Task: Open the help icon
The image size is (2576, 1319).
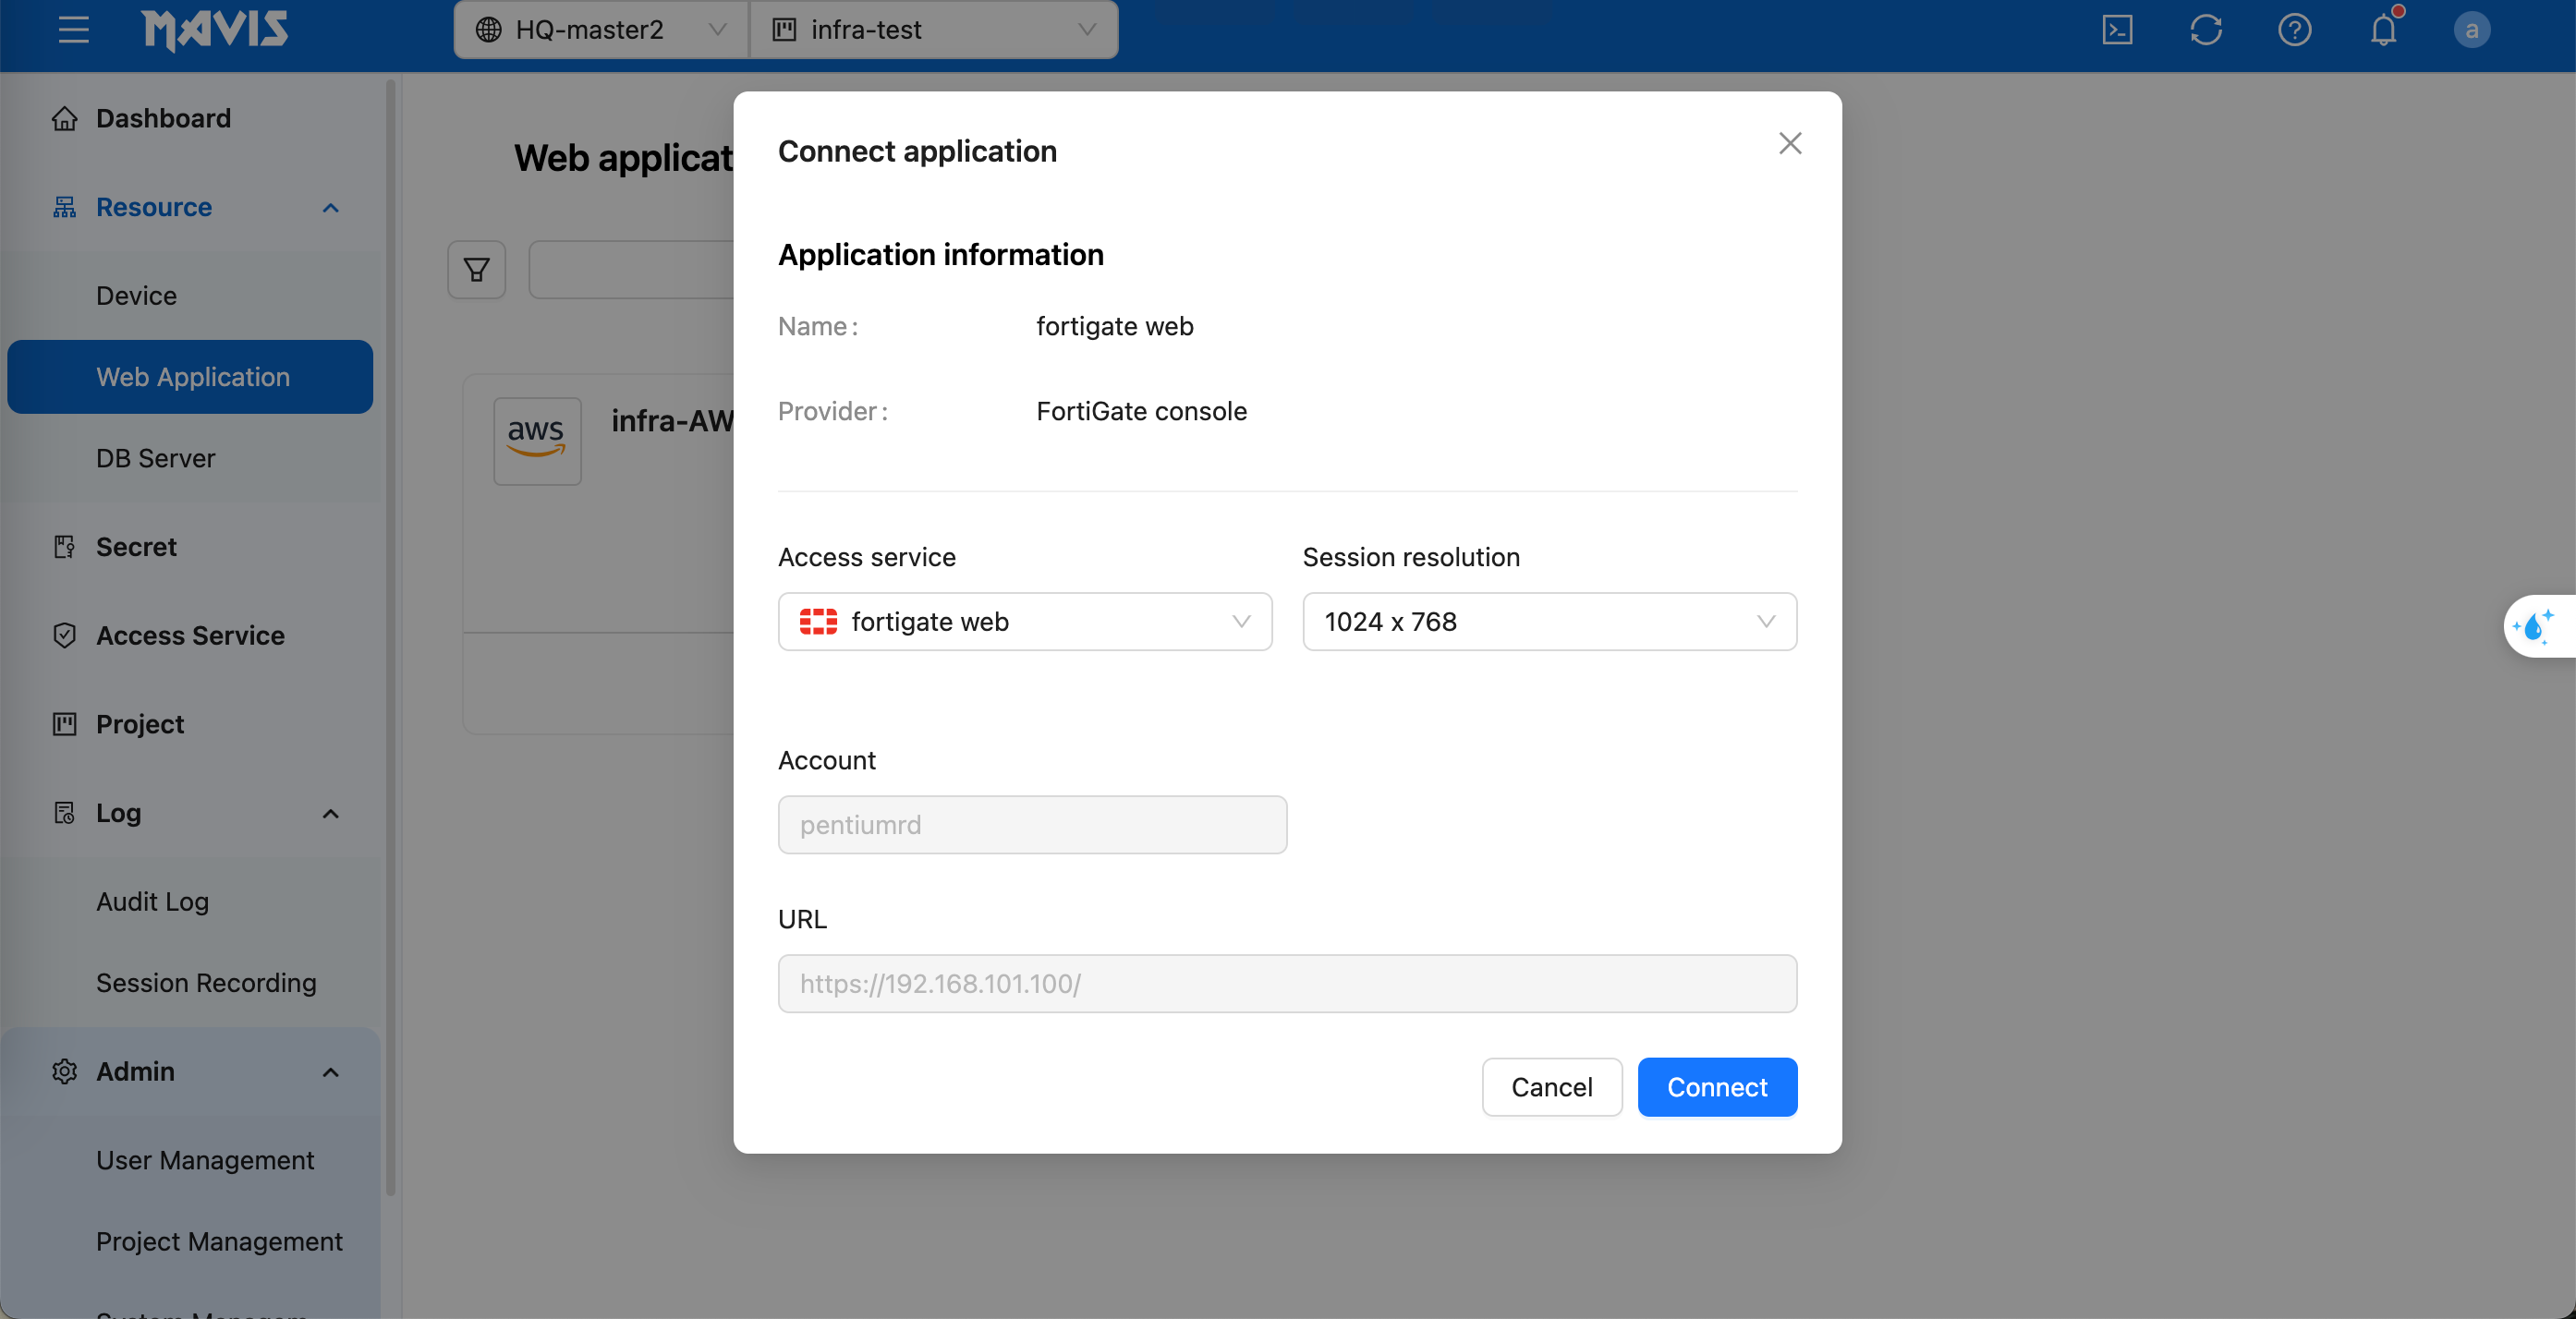Action: coord(2295,30)
